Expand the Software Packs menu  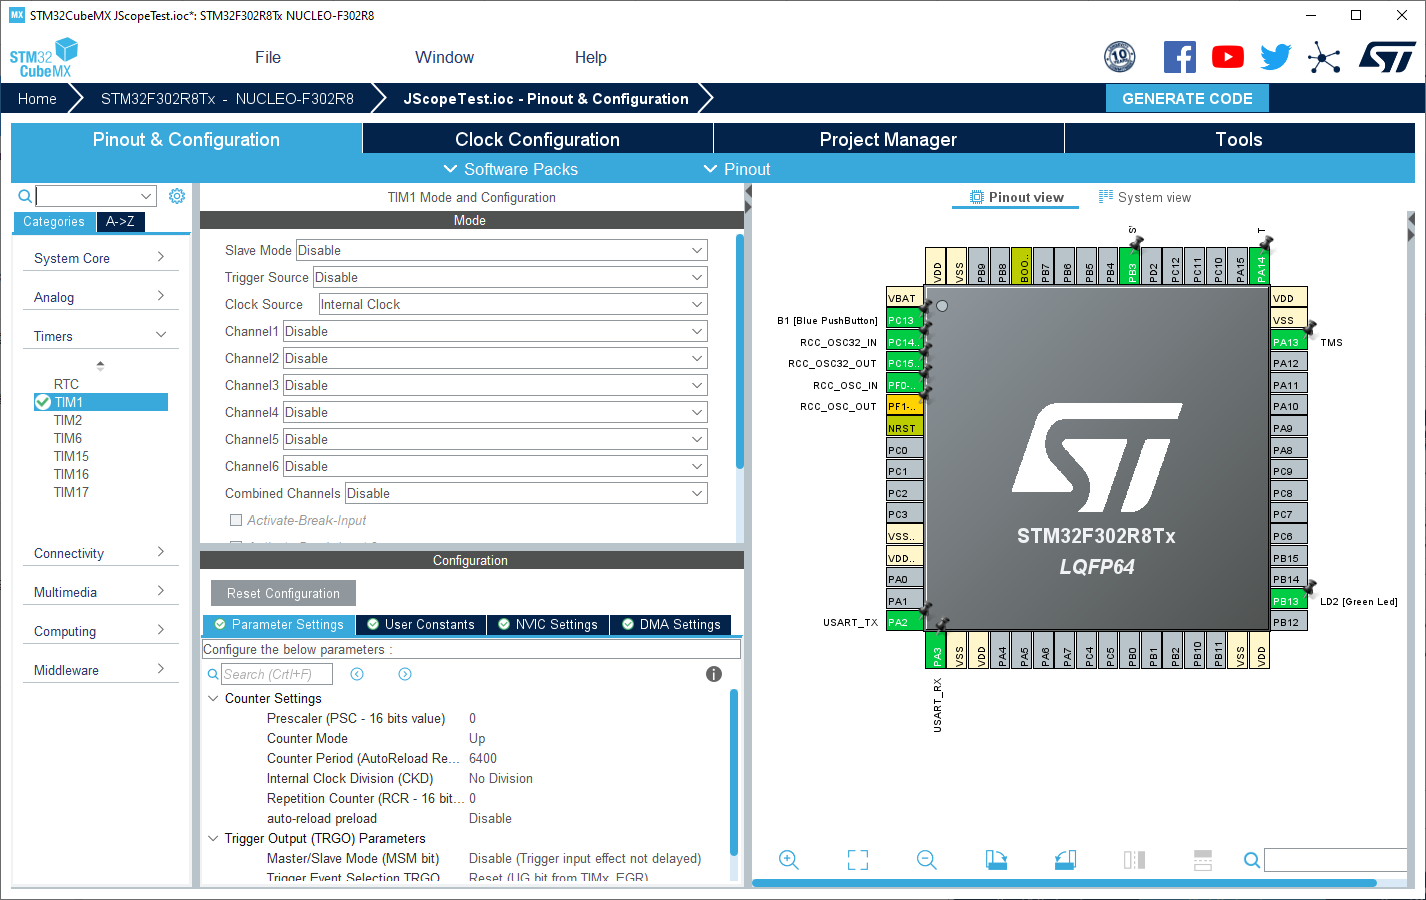510,169
